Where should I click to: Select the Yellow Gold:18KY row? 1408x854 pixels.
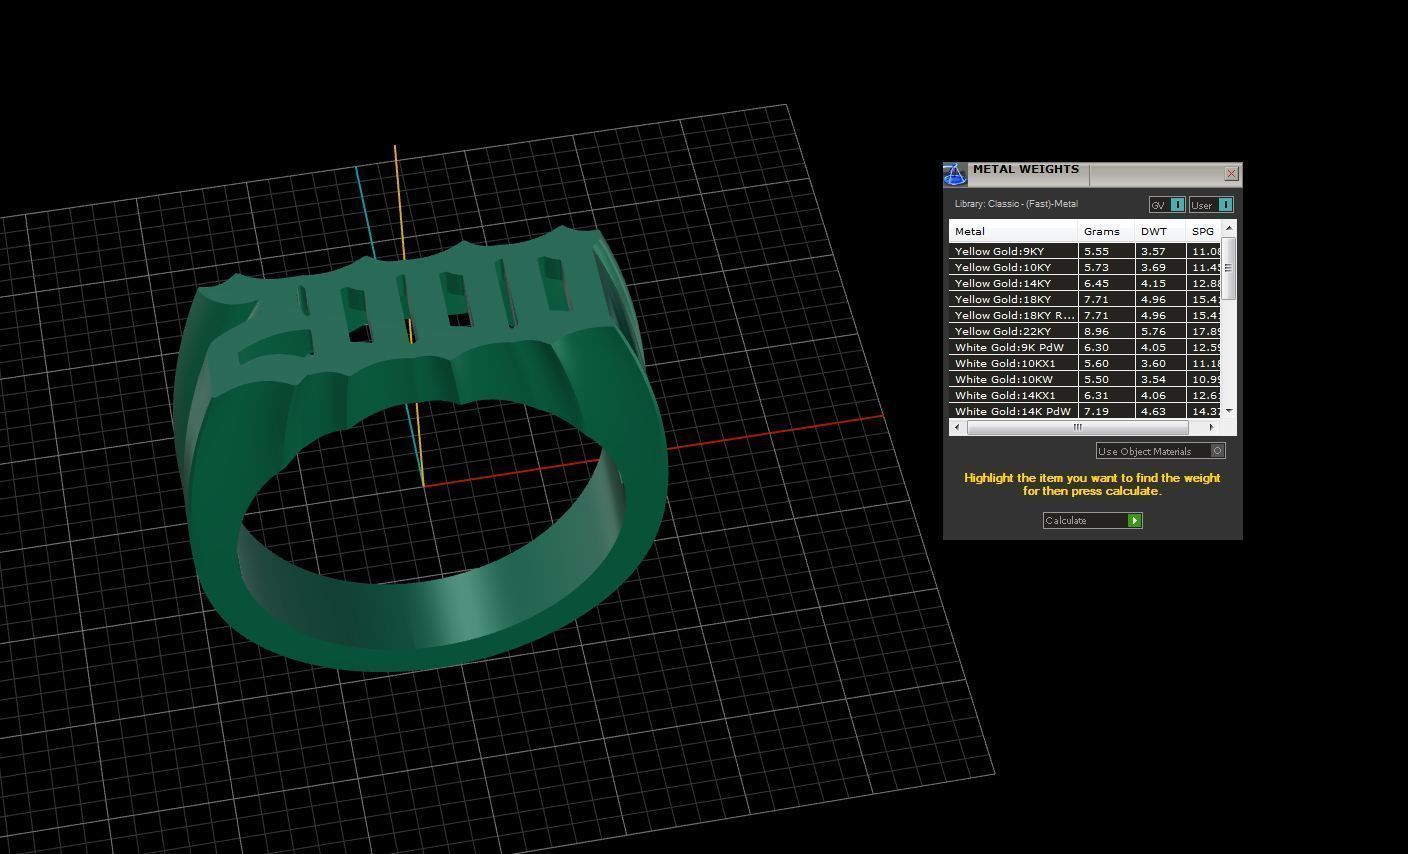click(1085, 299)
